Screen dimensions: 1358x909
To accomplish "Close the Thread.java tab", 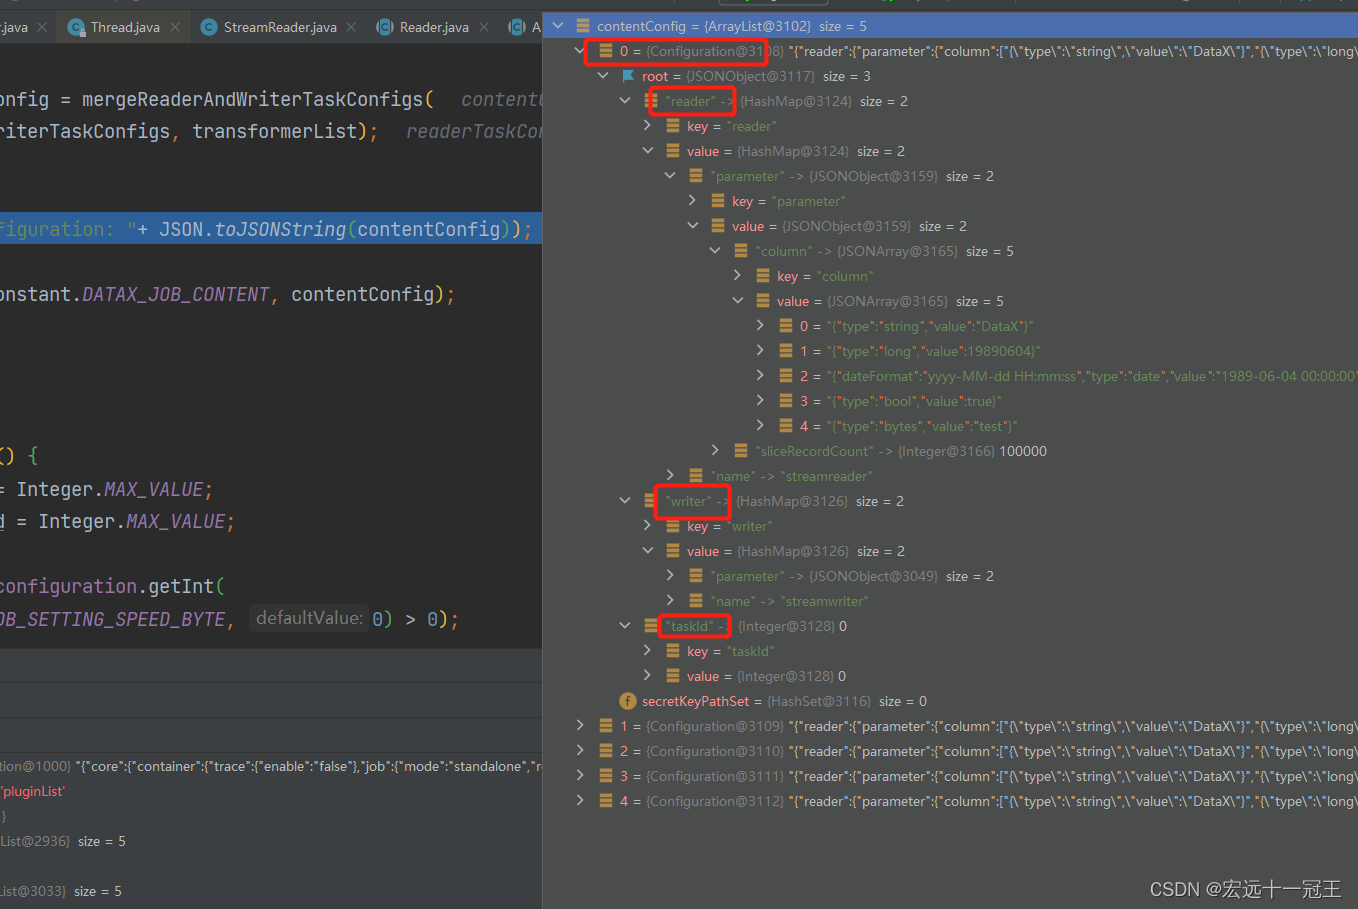I will pos(175,27).
